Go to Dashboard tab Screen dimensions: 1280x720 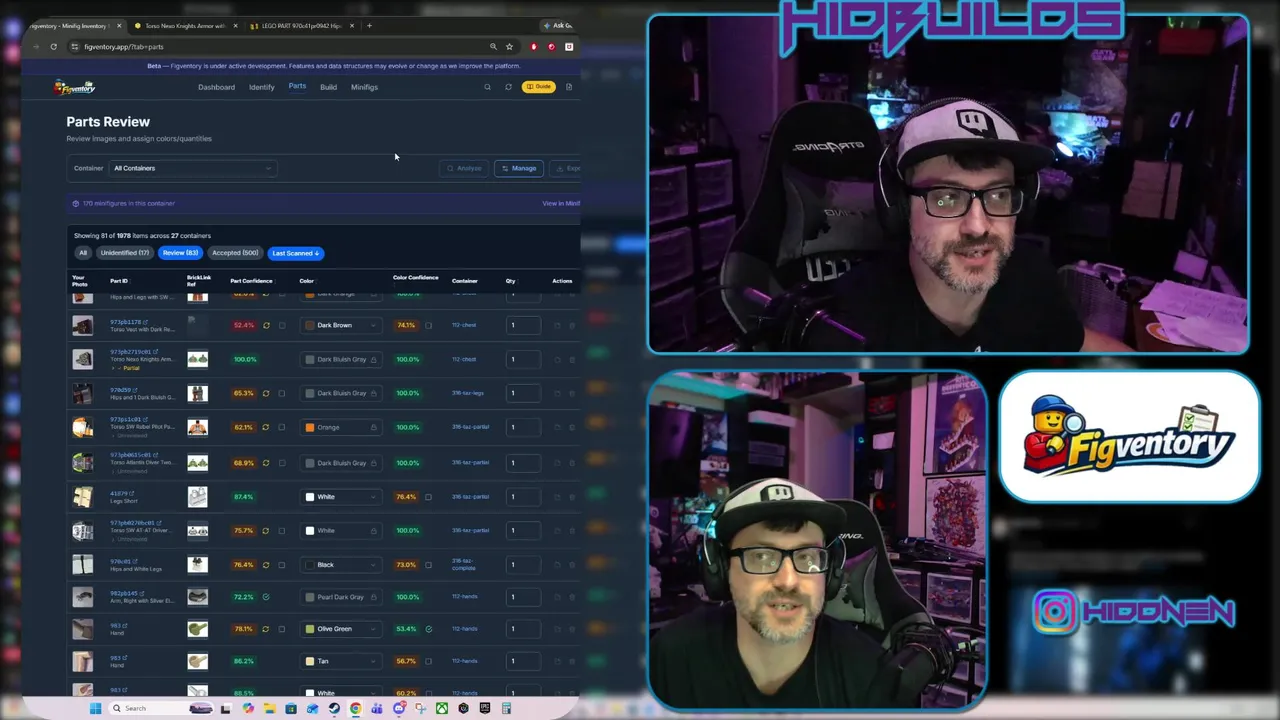pos(216,87)
